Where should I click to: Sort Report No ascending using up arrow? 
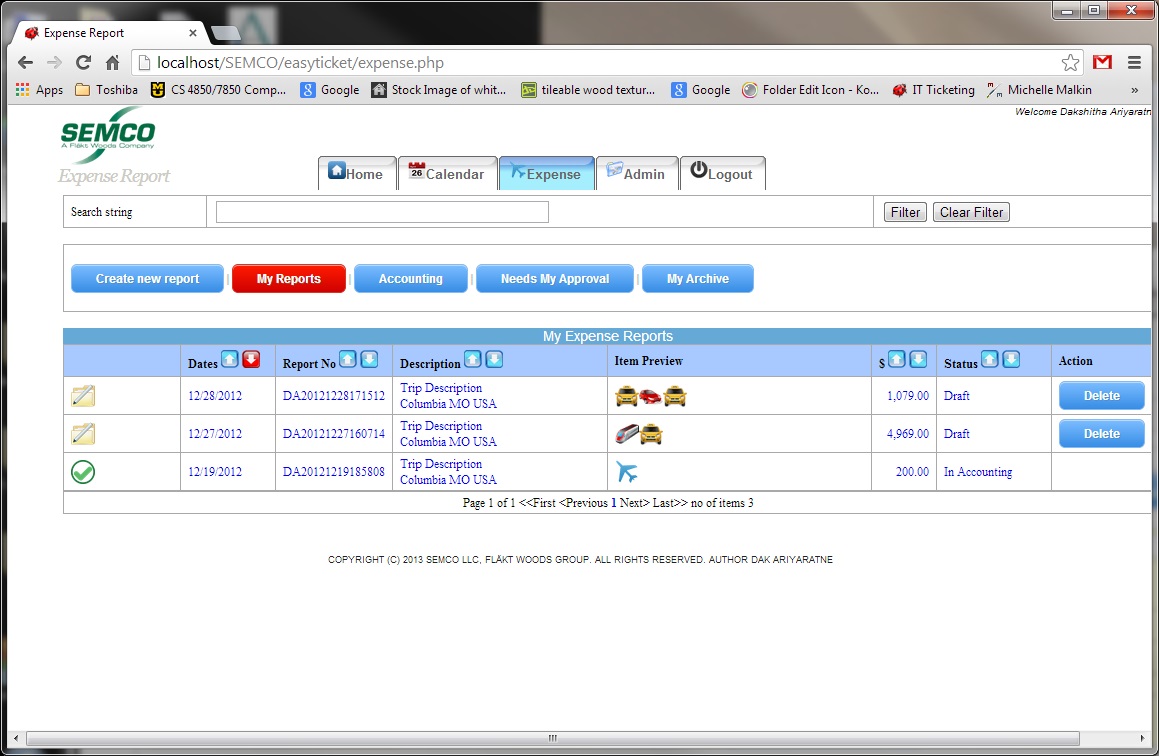click(x=347, y=360)
